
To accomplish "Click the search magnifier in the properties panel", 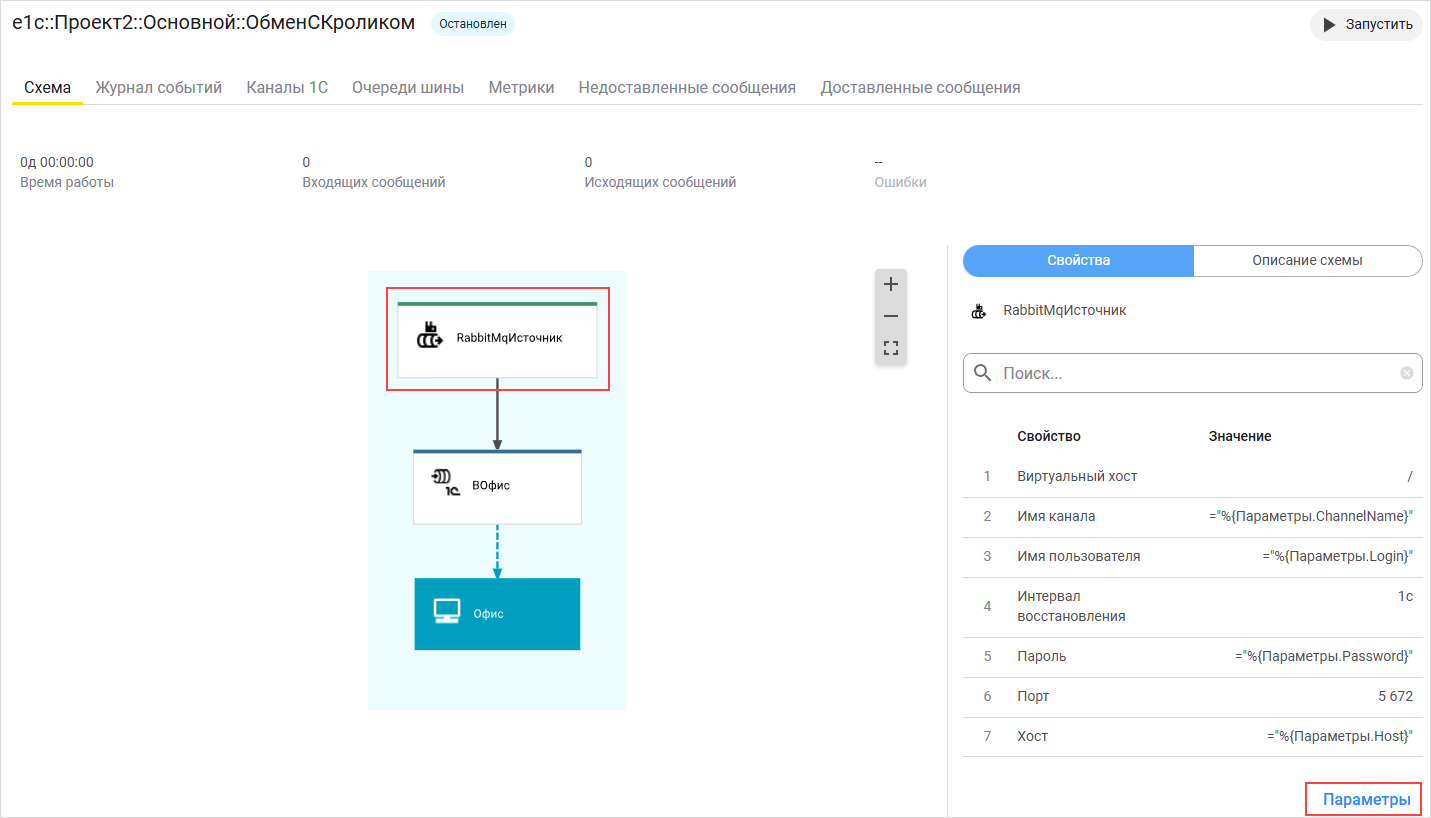I will click(x=982, y=372).
